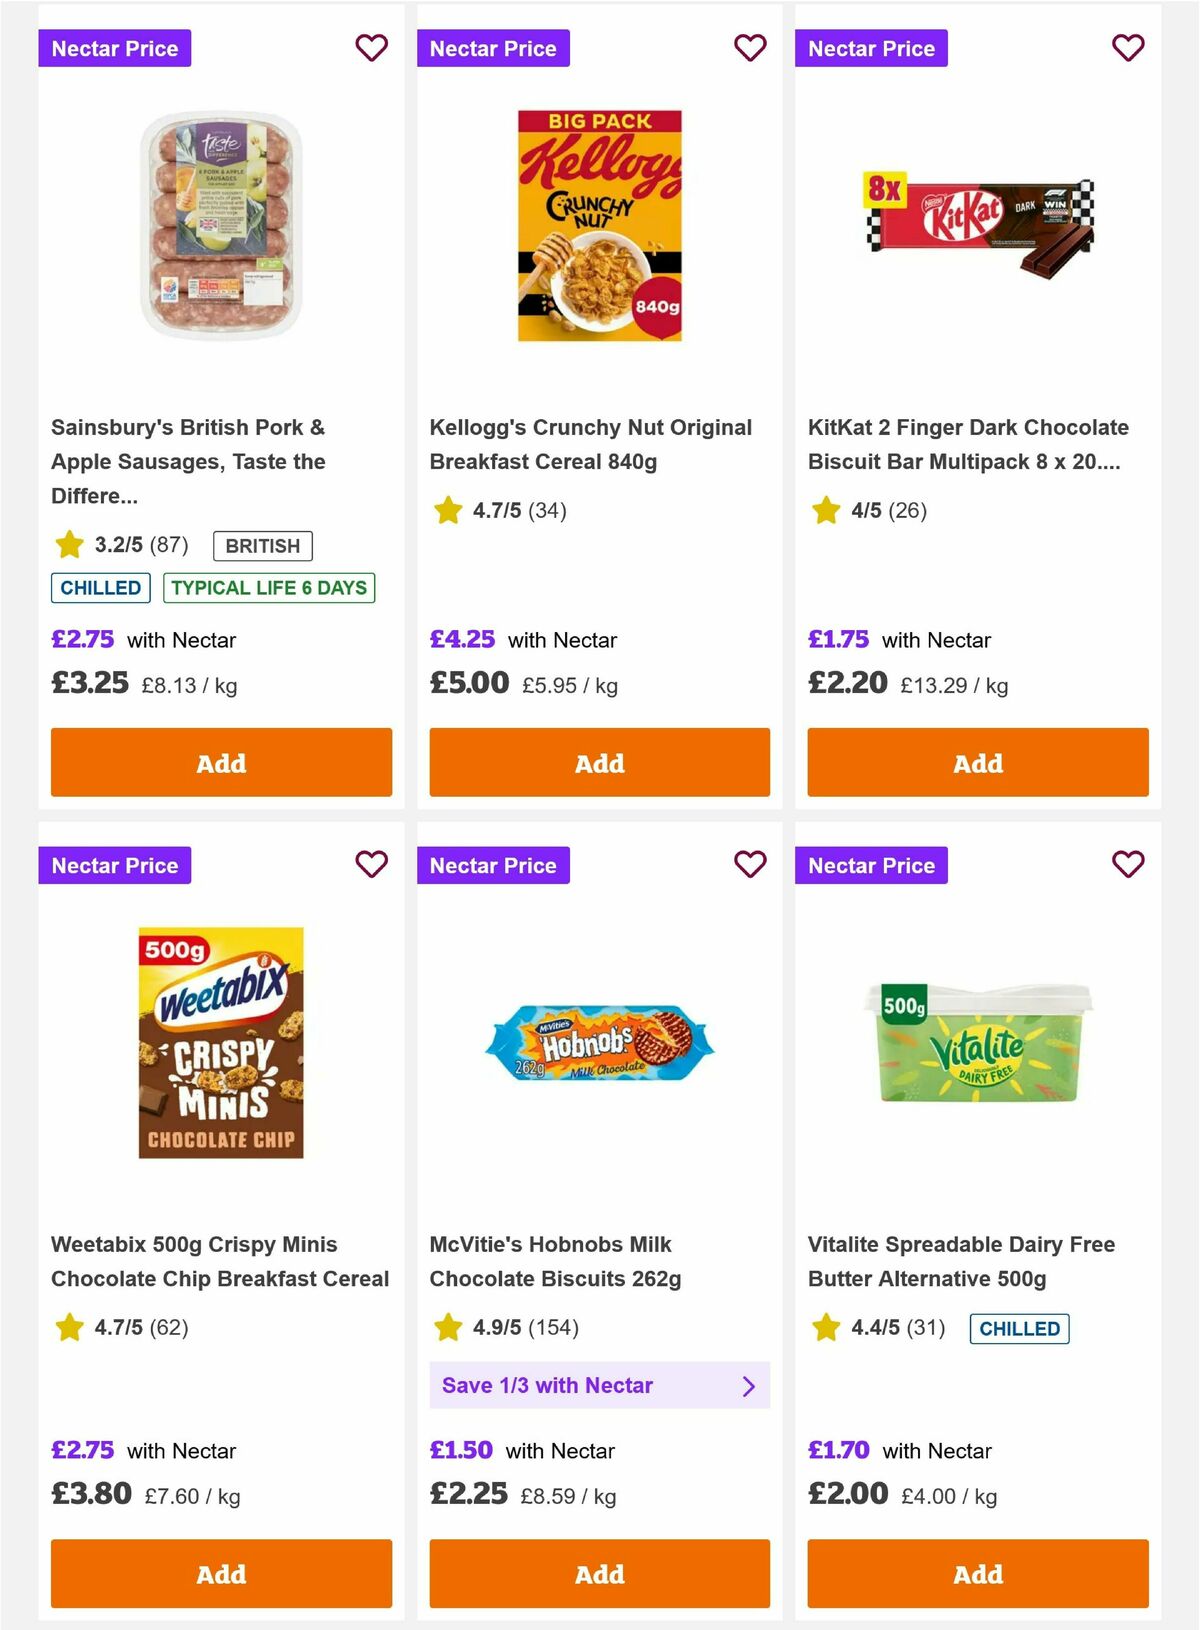Viewport: 1200px width, 1630px height.
Task: Open the KitKat product title link
Action: (968, 444)
